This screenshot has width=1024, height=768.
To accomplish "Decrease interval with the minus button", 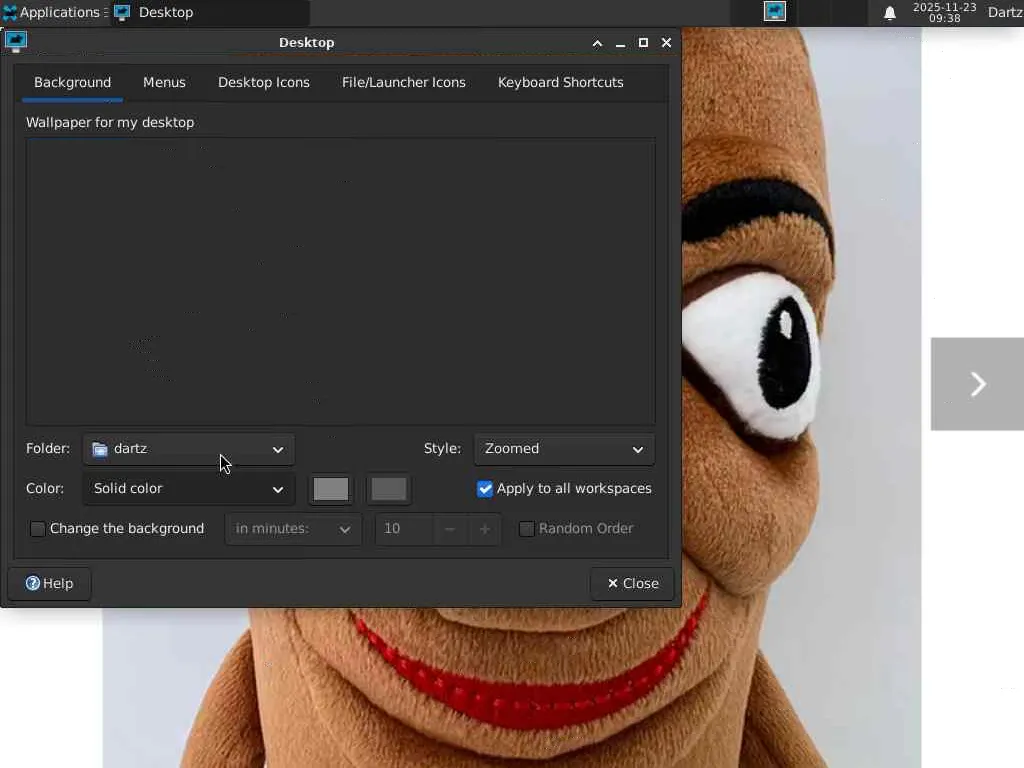I will pyautogui.click(x=450, y=529).
